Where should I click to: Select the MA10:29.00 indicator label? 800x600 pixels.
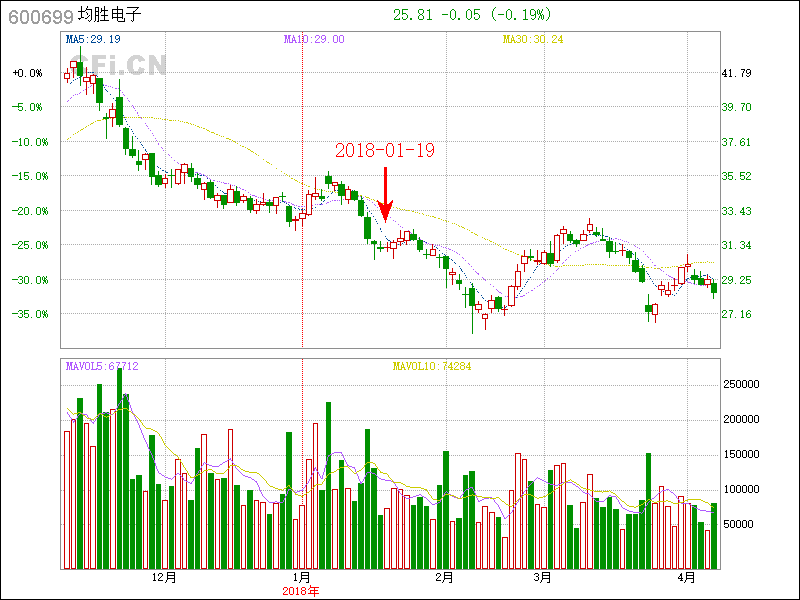314,39
